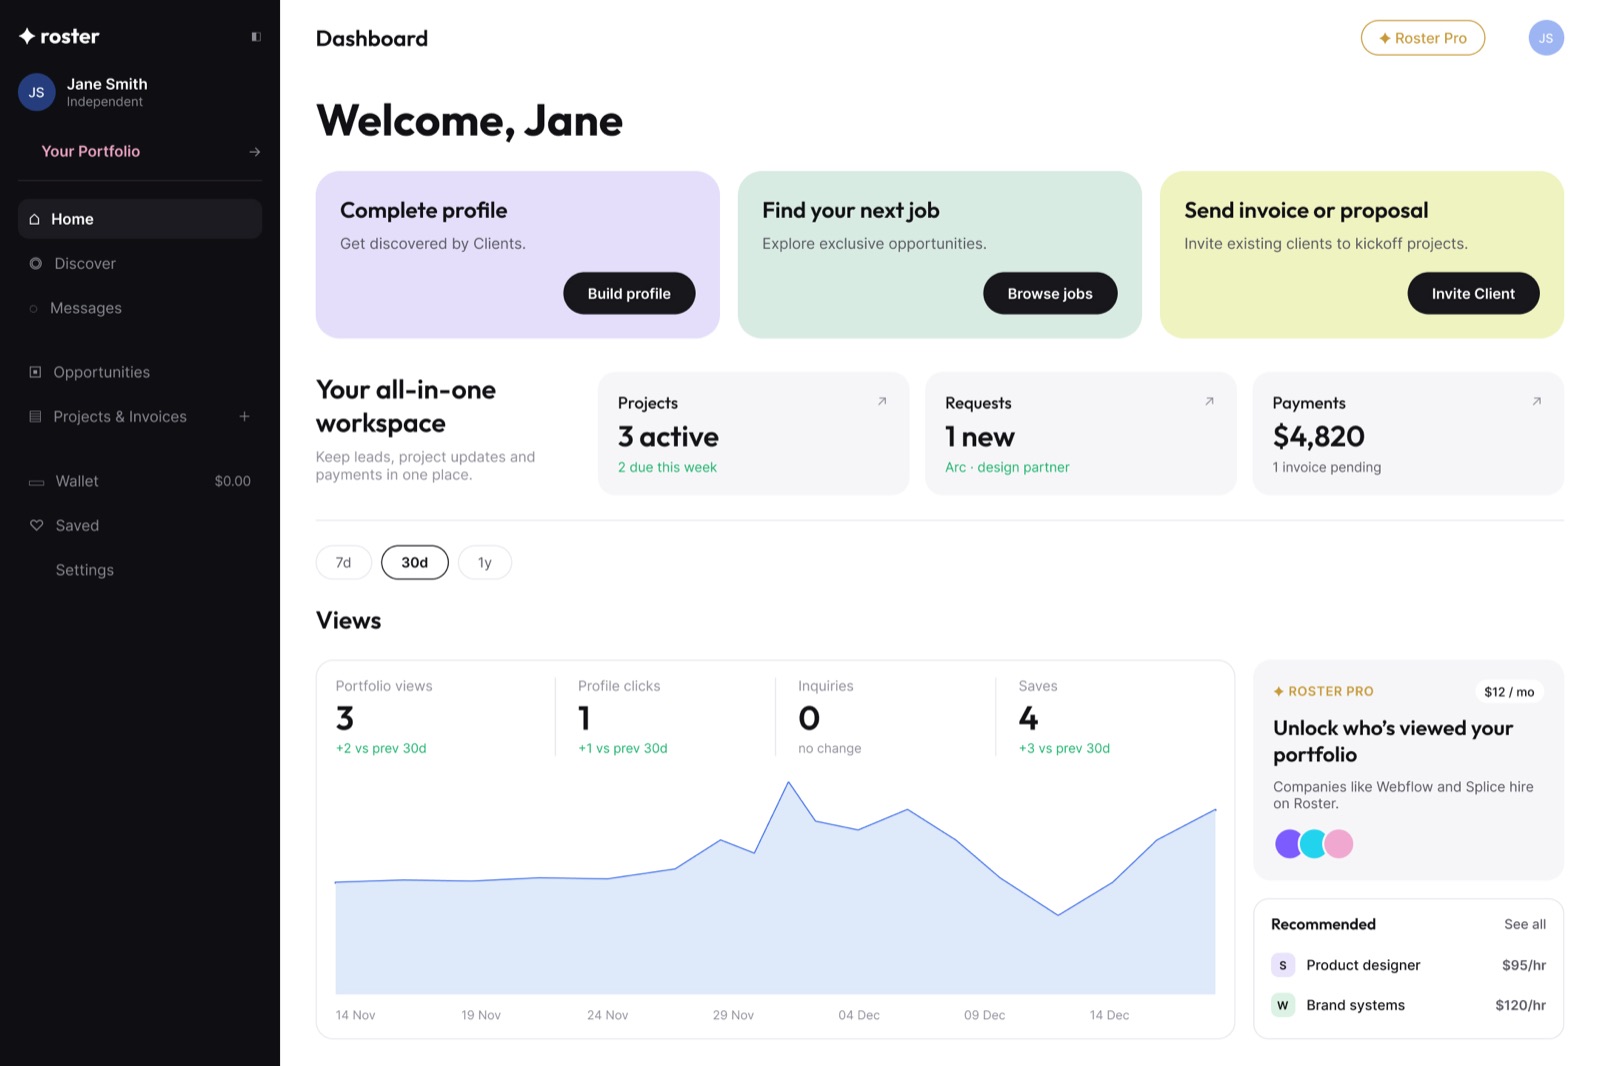Click the Build profile button
1600x1066 pixels.
pos(629,293)
